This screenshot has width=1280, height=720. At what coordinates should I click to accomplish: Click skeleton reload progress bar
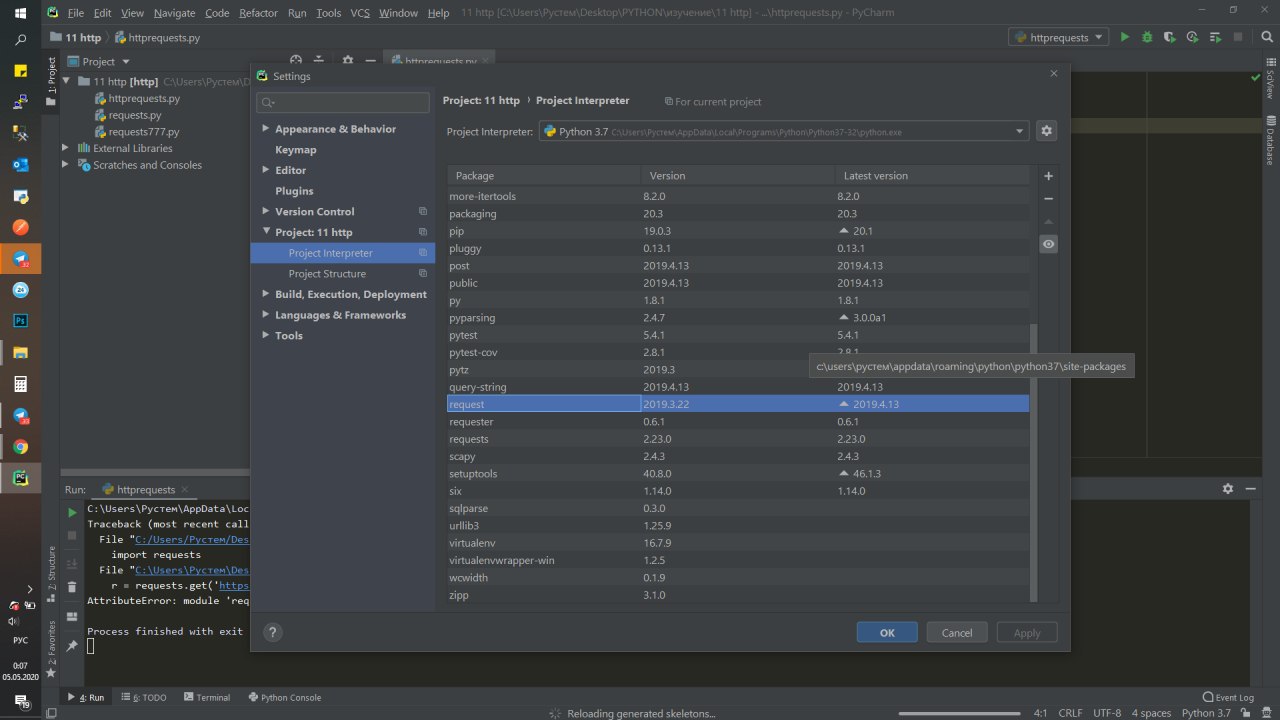tap(957, 713)
